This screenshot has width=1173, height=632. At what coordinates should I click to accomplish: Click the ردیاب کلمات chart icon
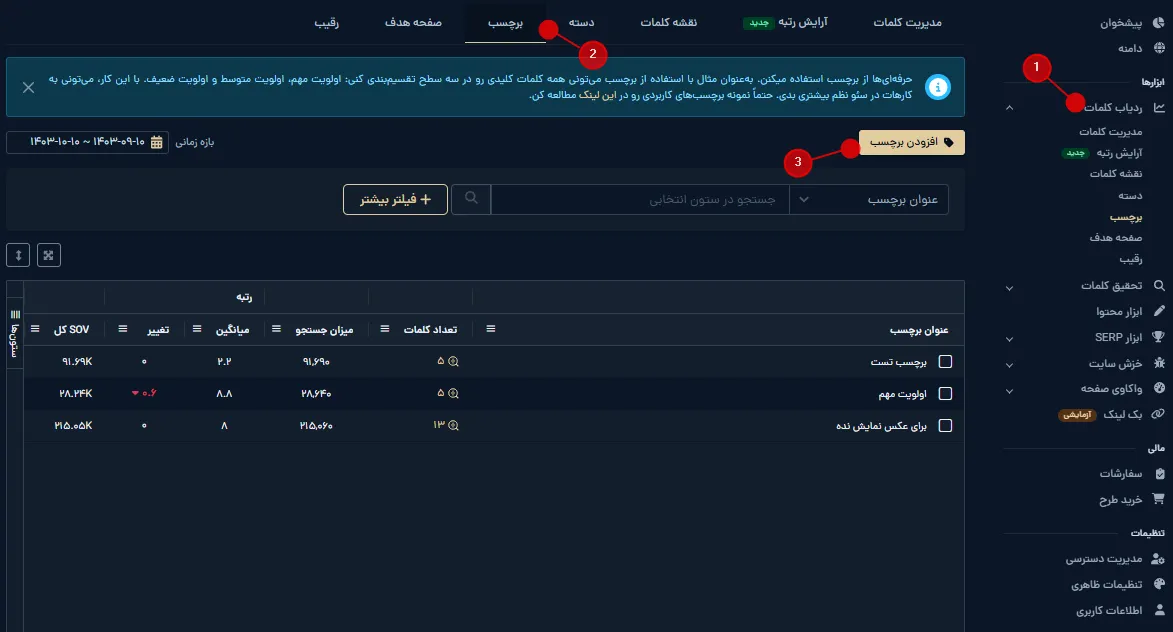click(x=1159, y=107)
